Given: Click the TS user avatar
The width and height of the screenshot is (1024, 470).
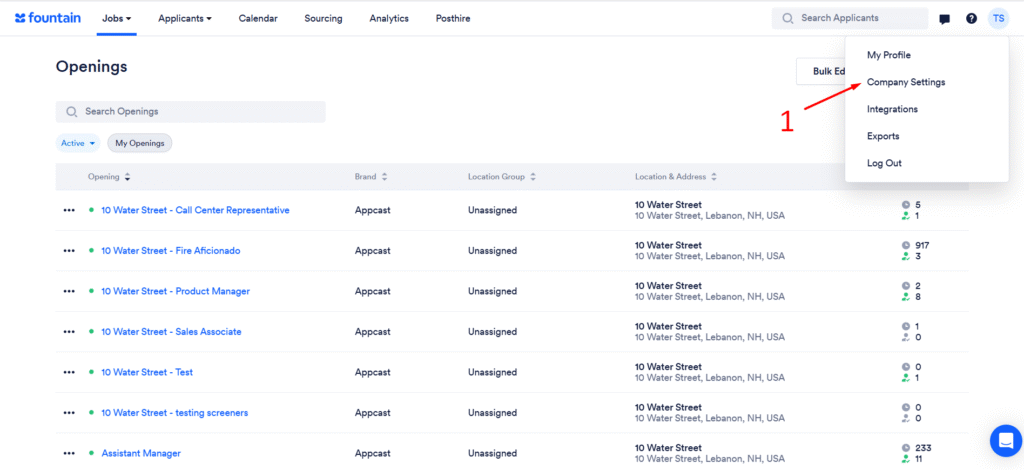Looking at the screenshot, I should click(x=998, y=18).
